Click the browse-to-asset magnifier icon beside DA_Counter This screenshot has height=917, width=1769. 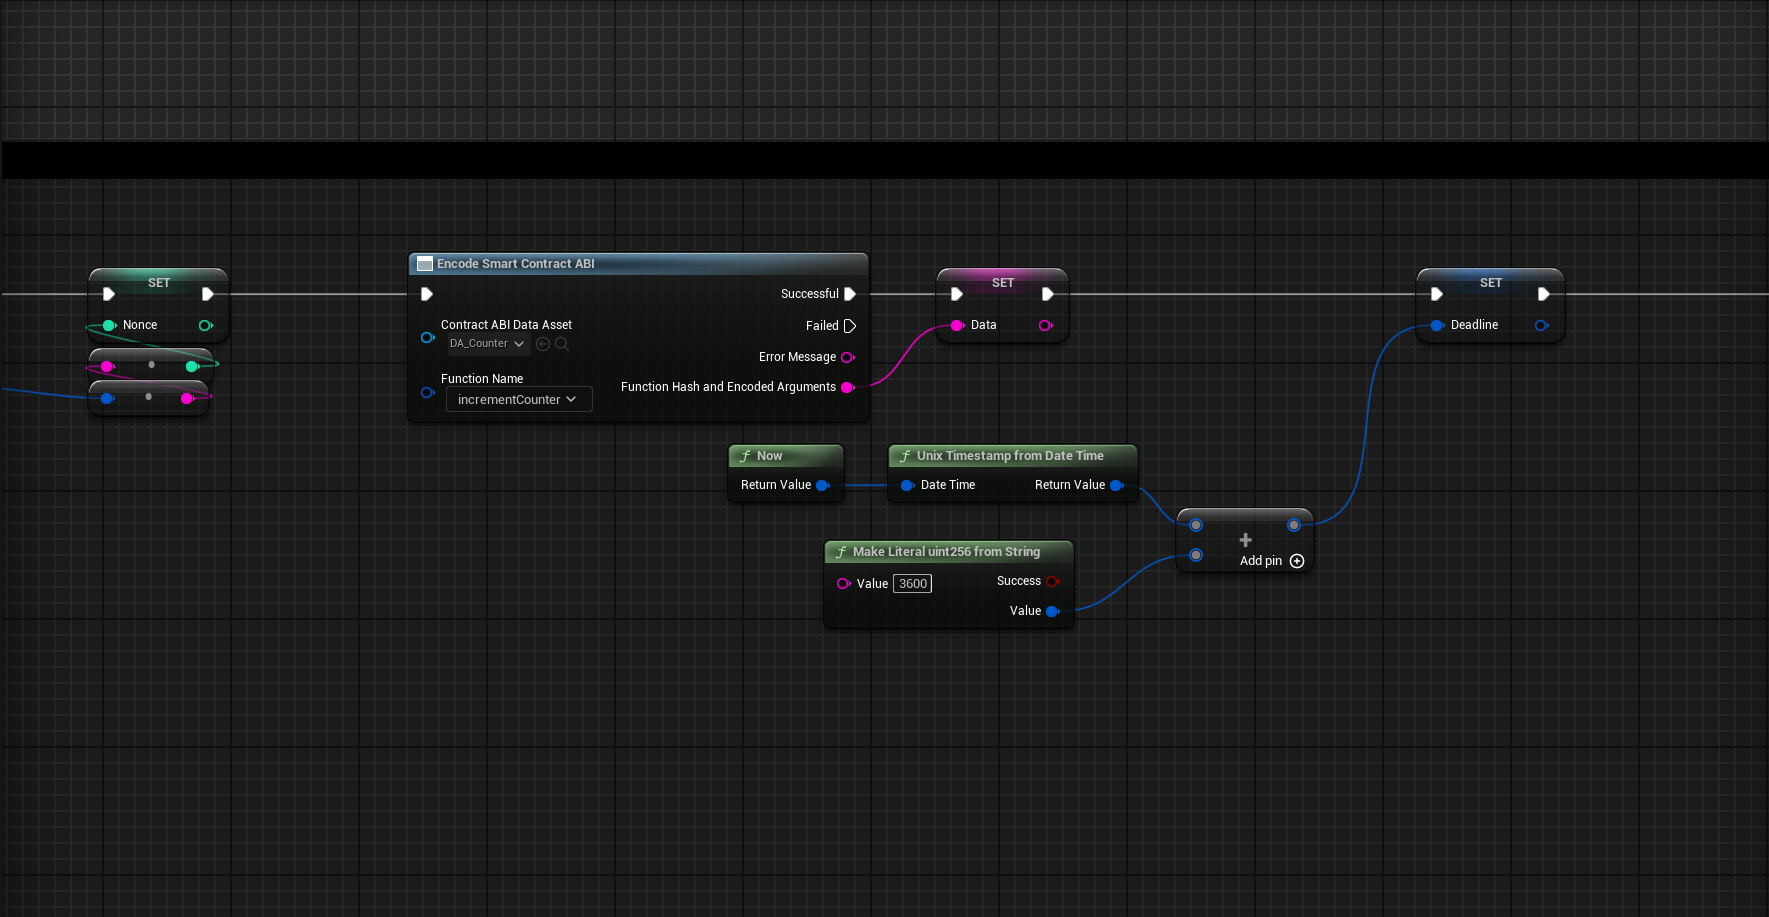(x=562, y=344)
